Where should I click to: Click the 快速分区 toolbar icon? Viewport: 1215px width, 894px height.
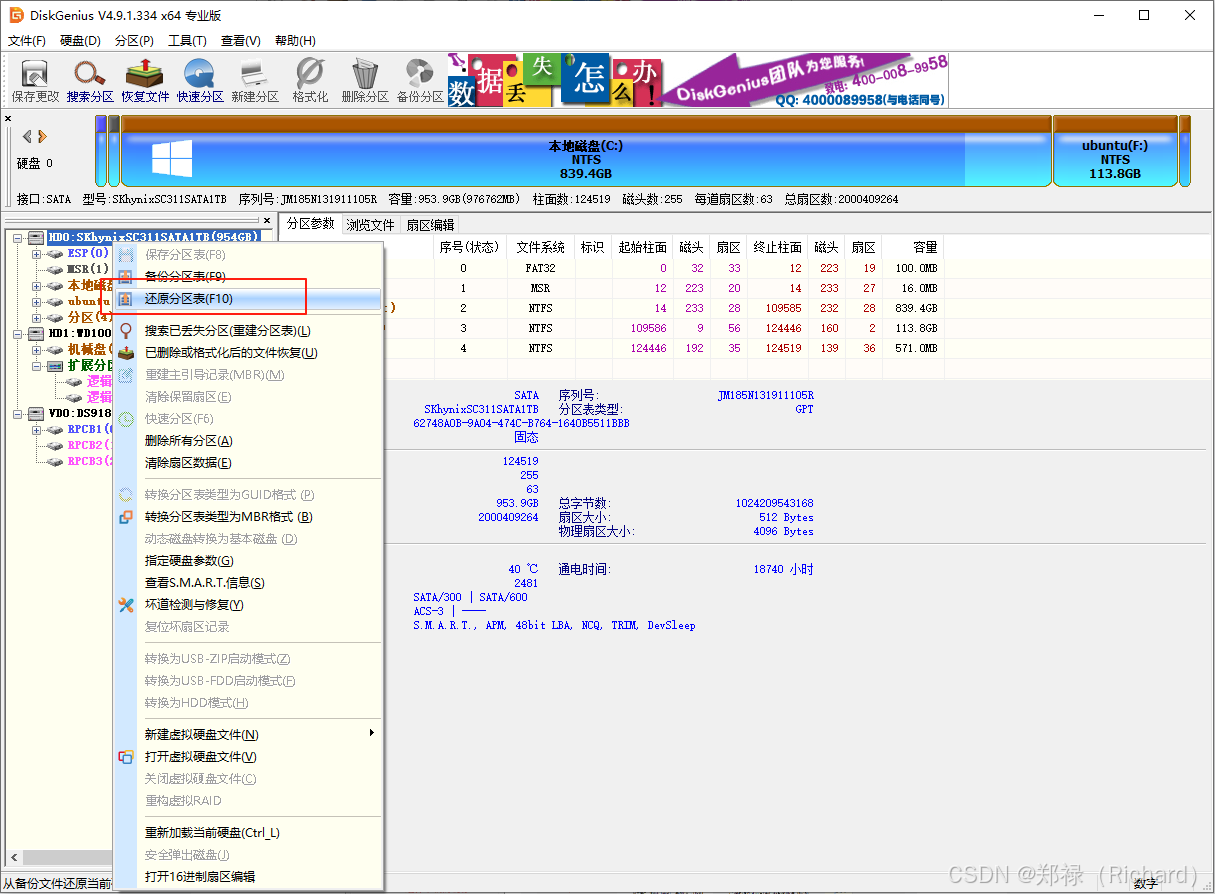[x=200, y=80]
